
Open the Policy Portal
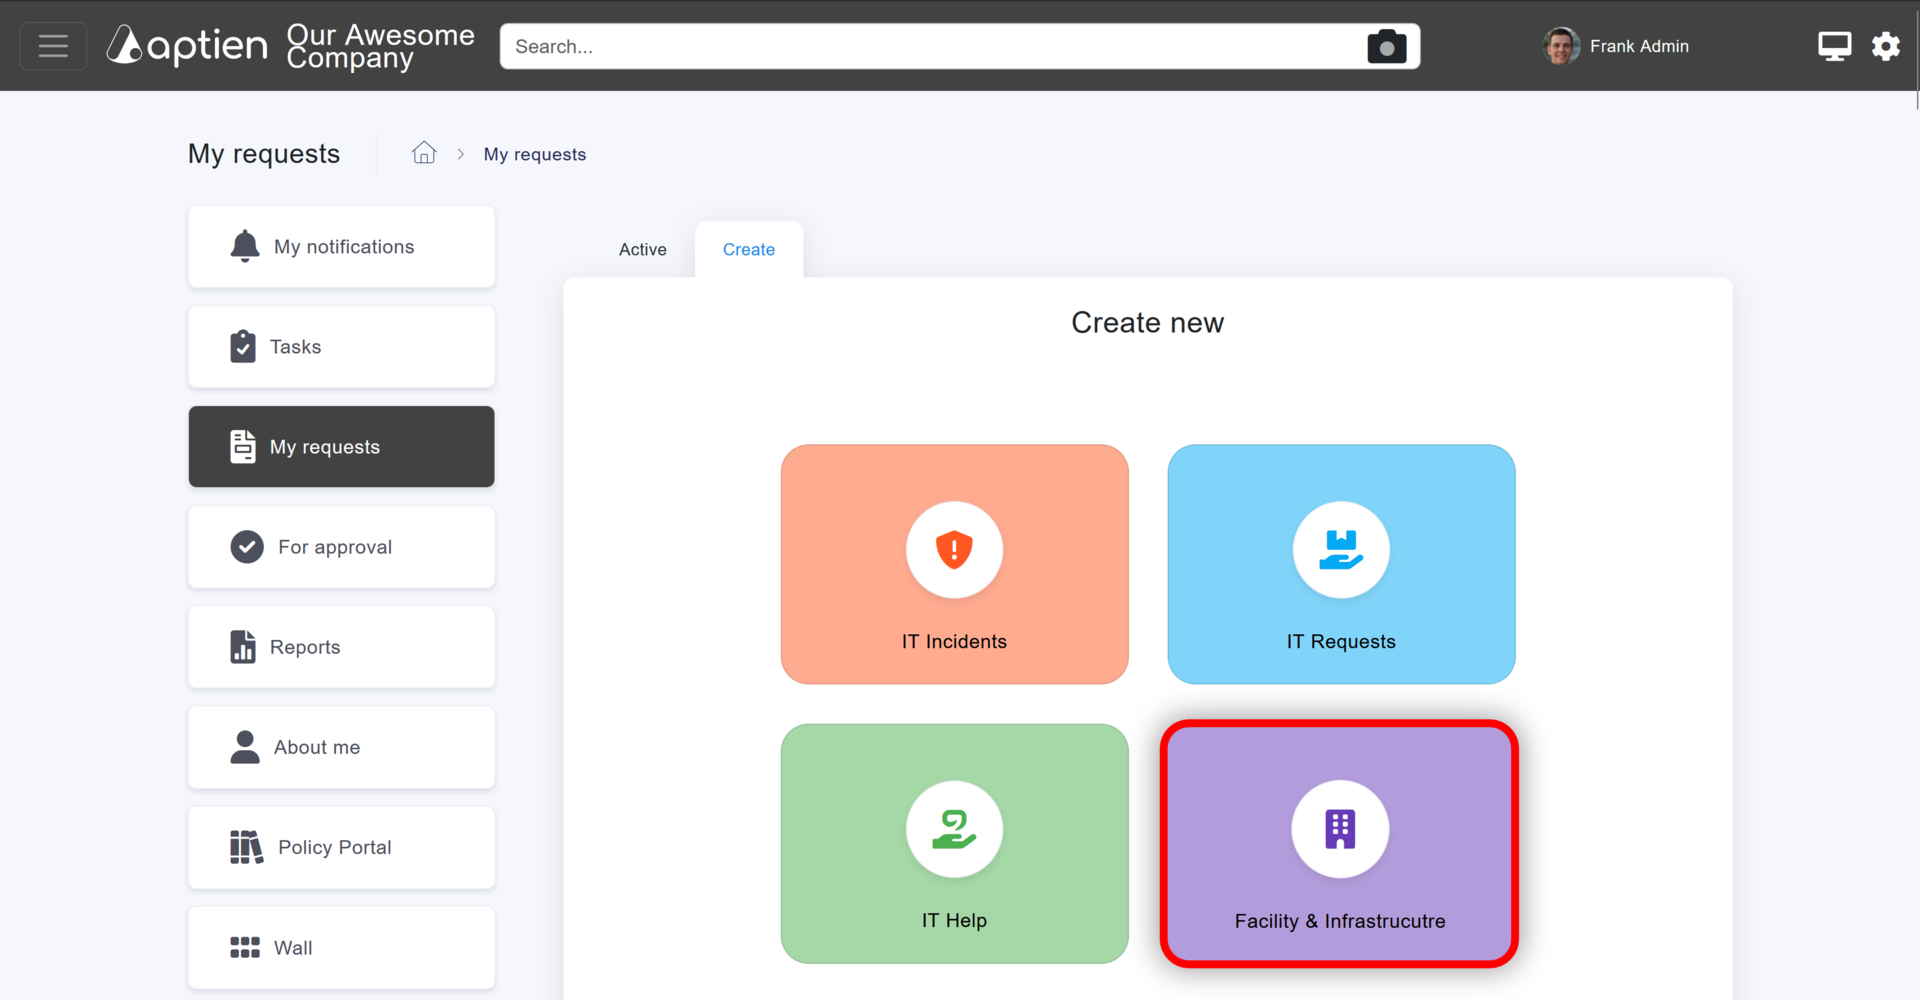tap(341, 847)
